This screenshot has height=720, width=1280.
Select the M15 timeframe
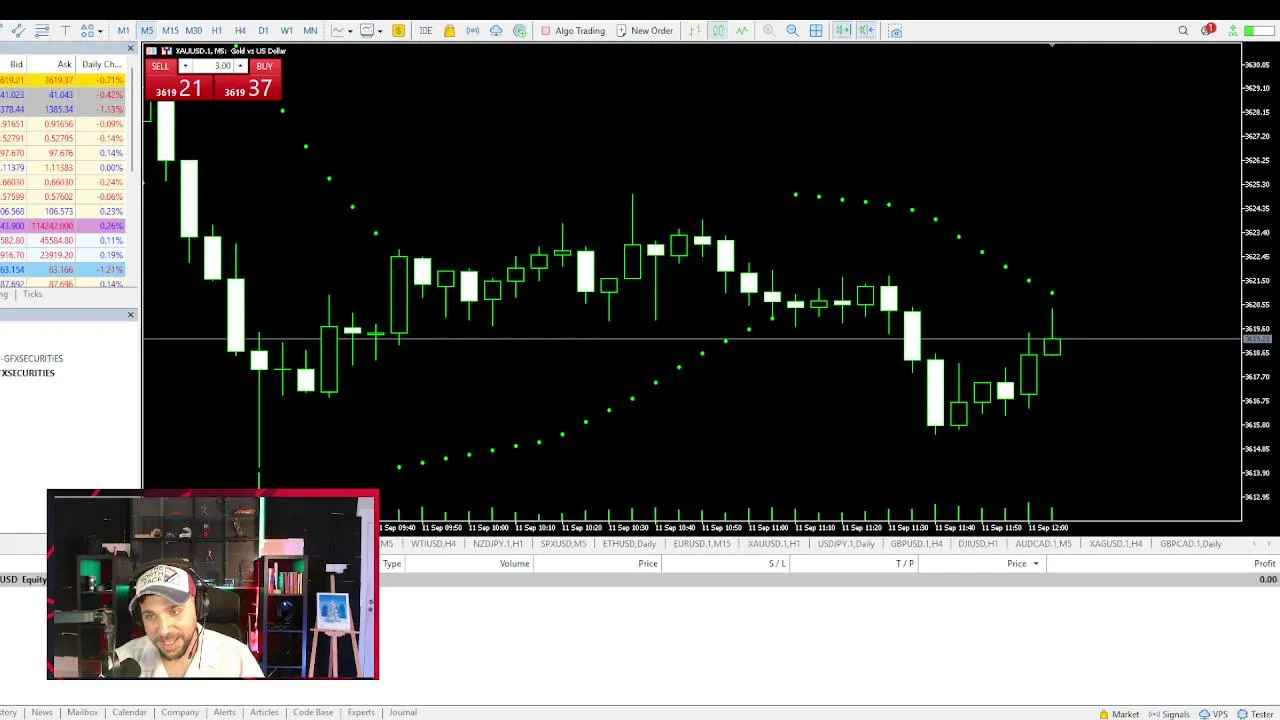(x=170, y=31)
